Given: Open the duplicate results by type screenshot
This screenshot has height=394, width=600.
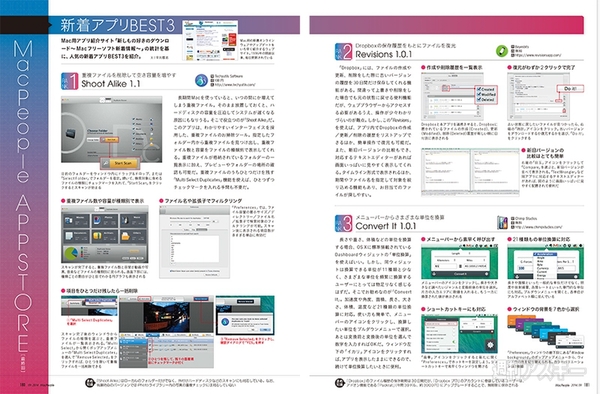Looking at the screenshot, I should (105, 234).
